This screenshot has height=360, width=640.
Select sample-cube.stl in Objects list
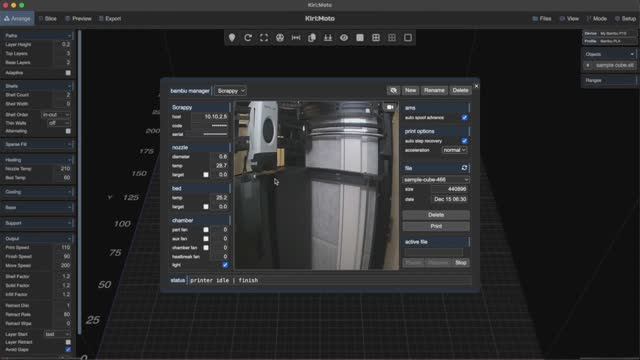(x=614, y=65)
